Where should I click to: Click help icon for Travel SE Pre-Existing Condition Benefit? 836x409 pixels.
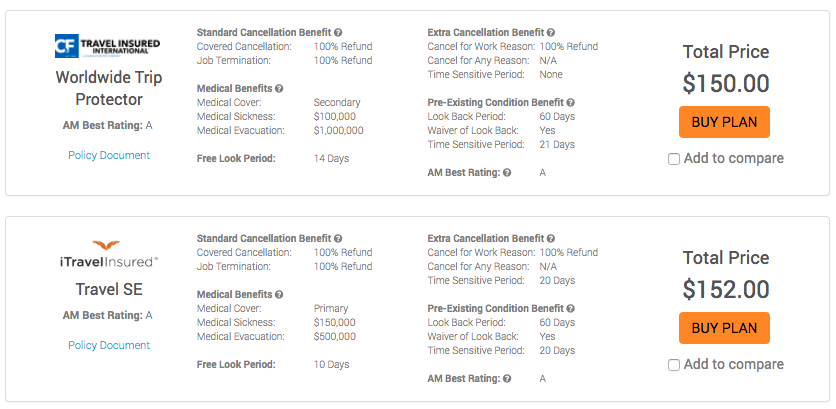coord(570,308)
